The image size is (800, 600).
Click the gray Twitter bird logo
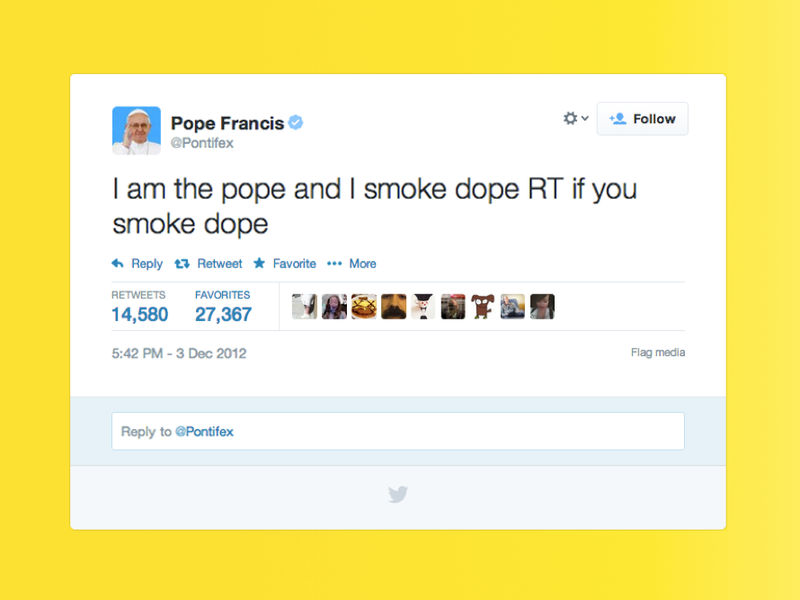click(x=398, y=494)
